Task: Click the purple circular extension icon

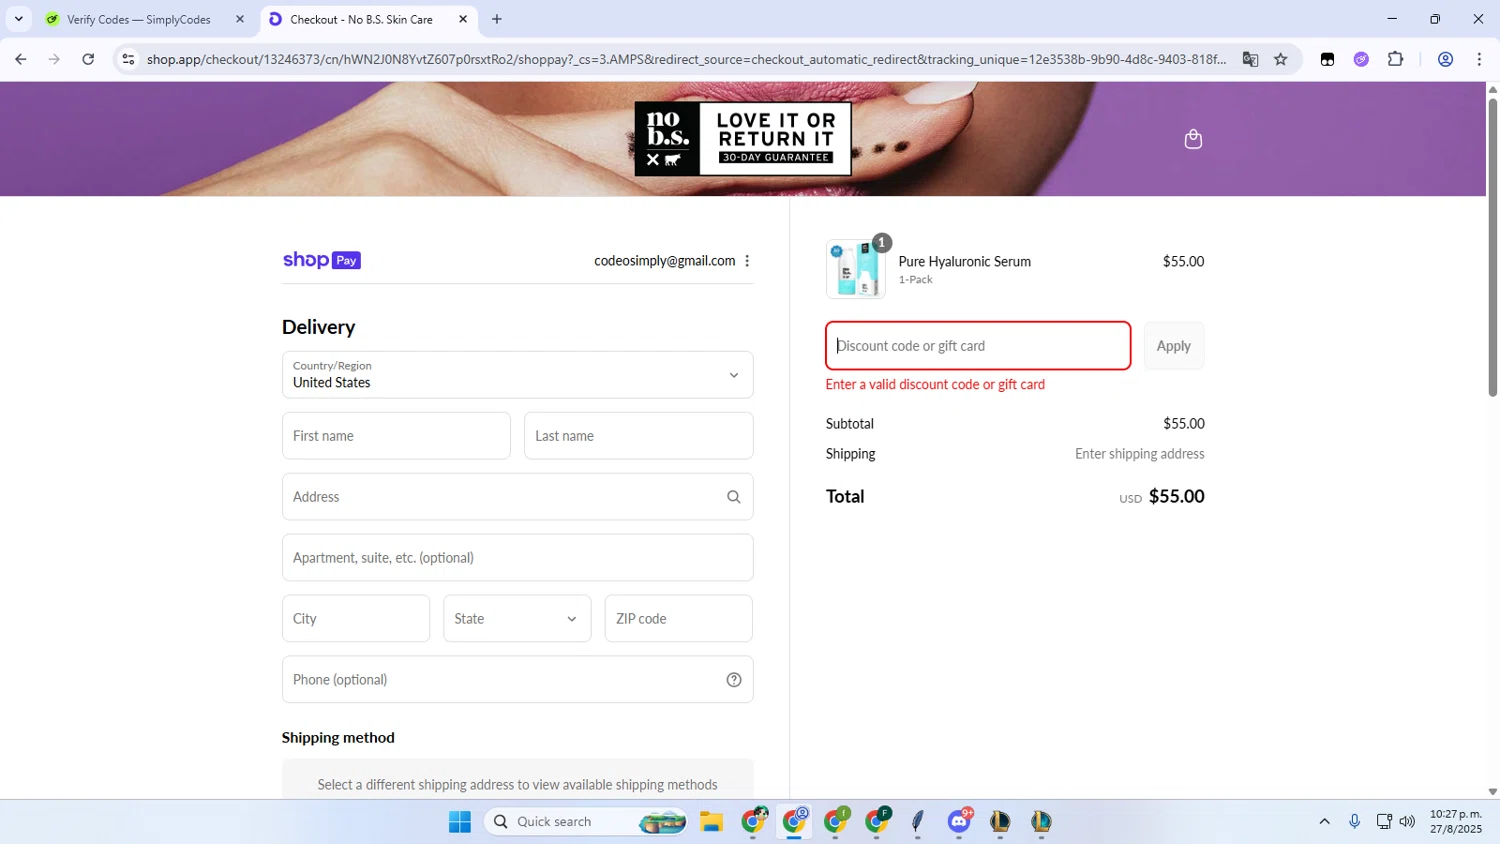Action: pyautogui.click(x=1361, y=59)
